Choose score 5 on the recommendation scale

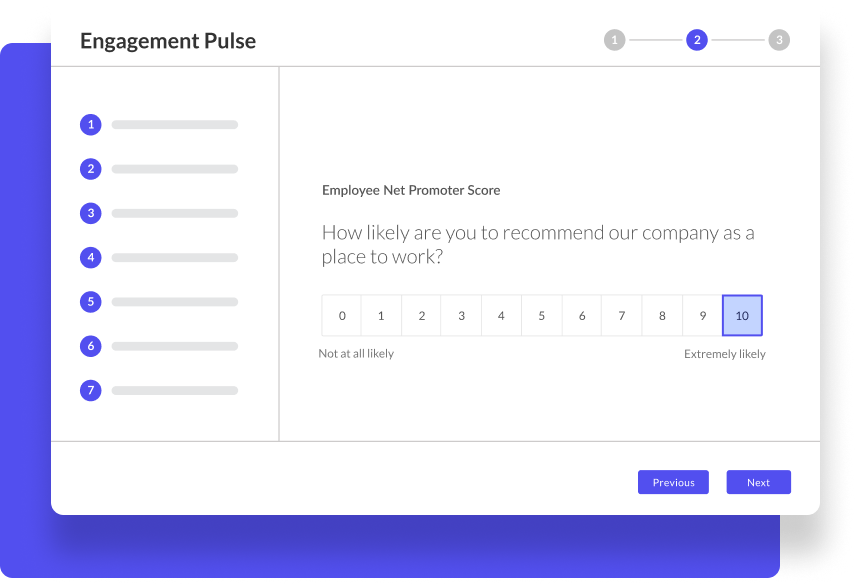541,315
